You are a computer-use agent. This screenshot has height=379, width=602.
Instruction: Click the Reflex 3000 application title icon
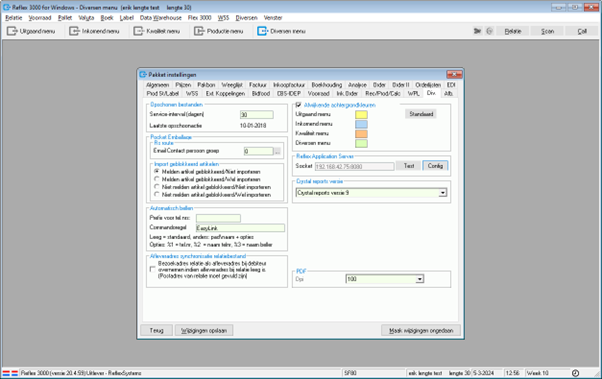7,7
